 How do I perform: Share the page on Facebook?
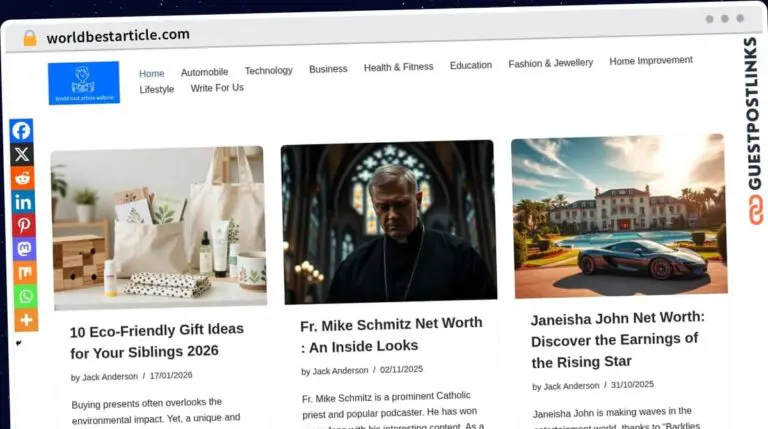pyautogui.click(x=22, y=131)
